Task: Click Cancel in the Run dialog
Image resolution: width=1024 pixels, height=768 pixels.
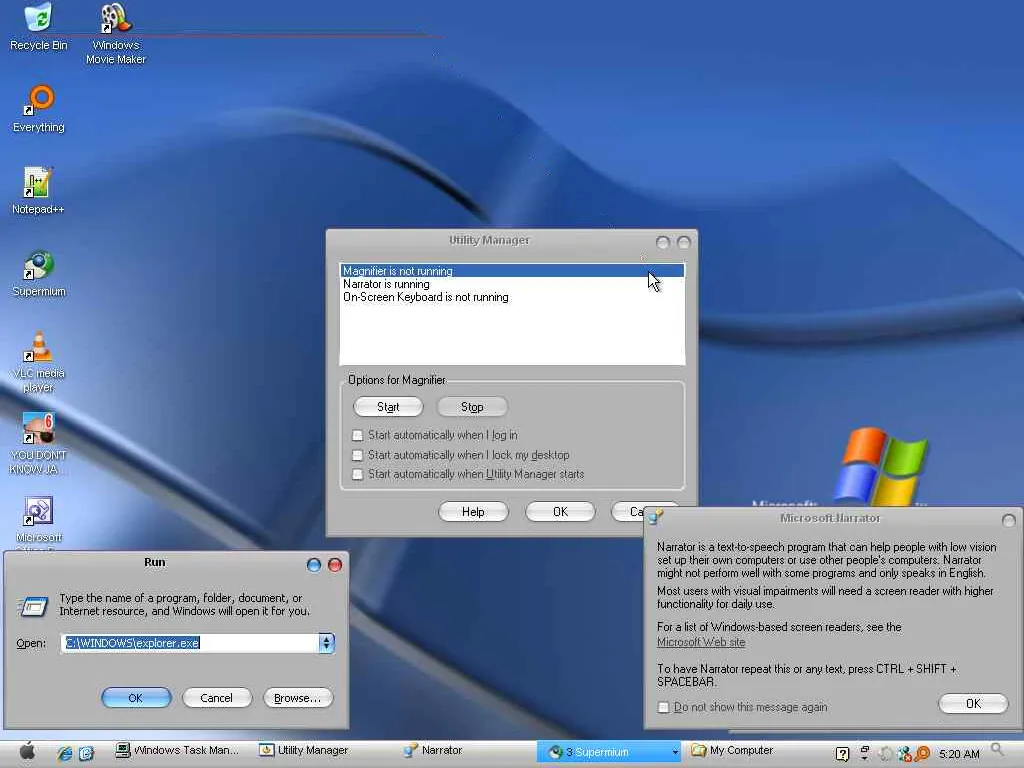Action: 216,697
